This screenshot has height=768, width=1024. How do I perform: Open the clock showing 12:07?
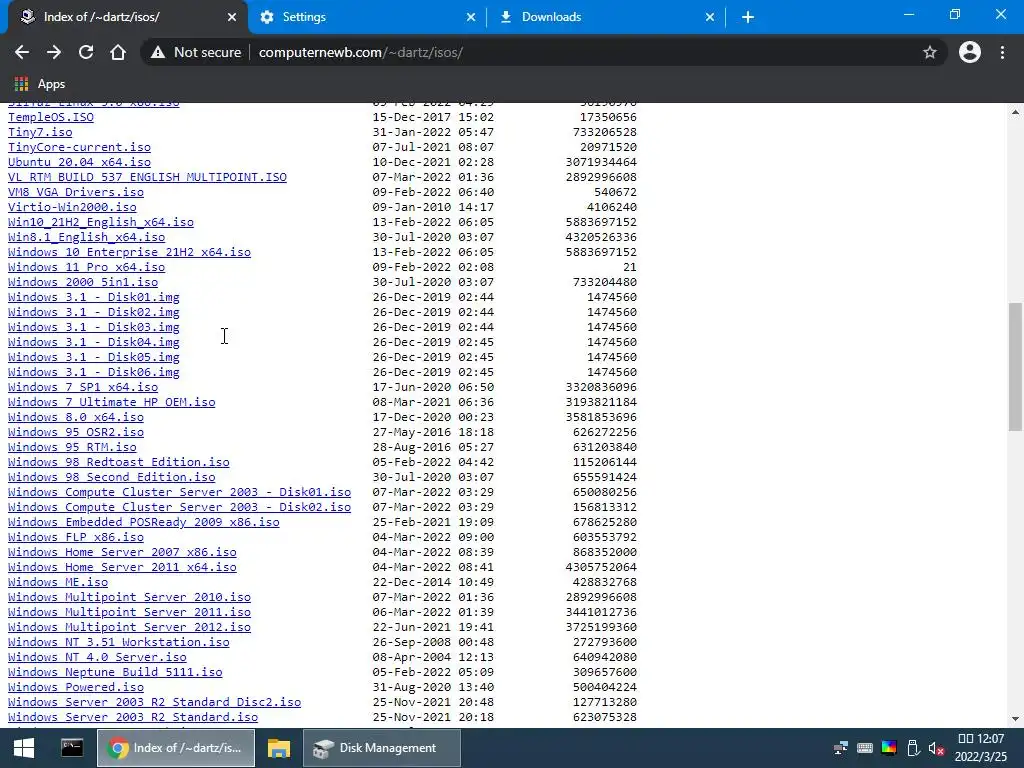pos(981,748)
